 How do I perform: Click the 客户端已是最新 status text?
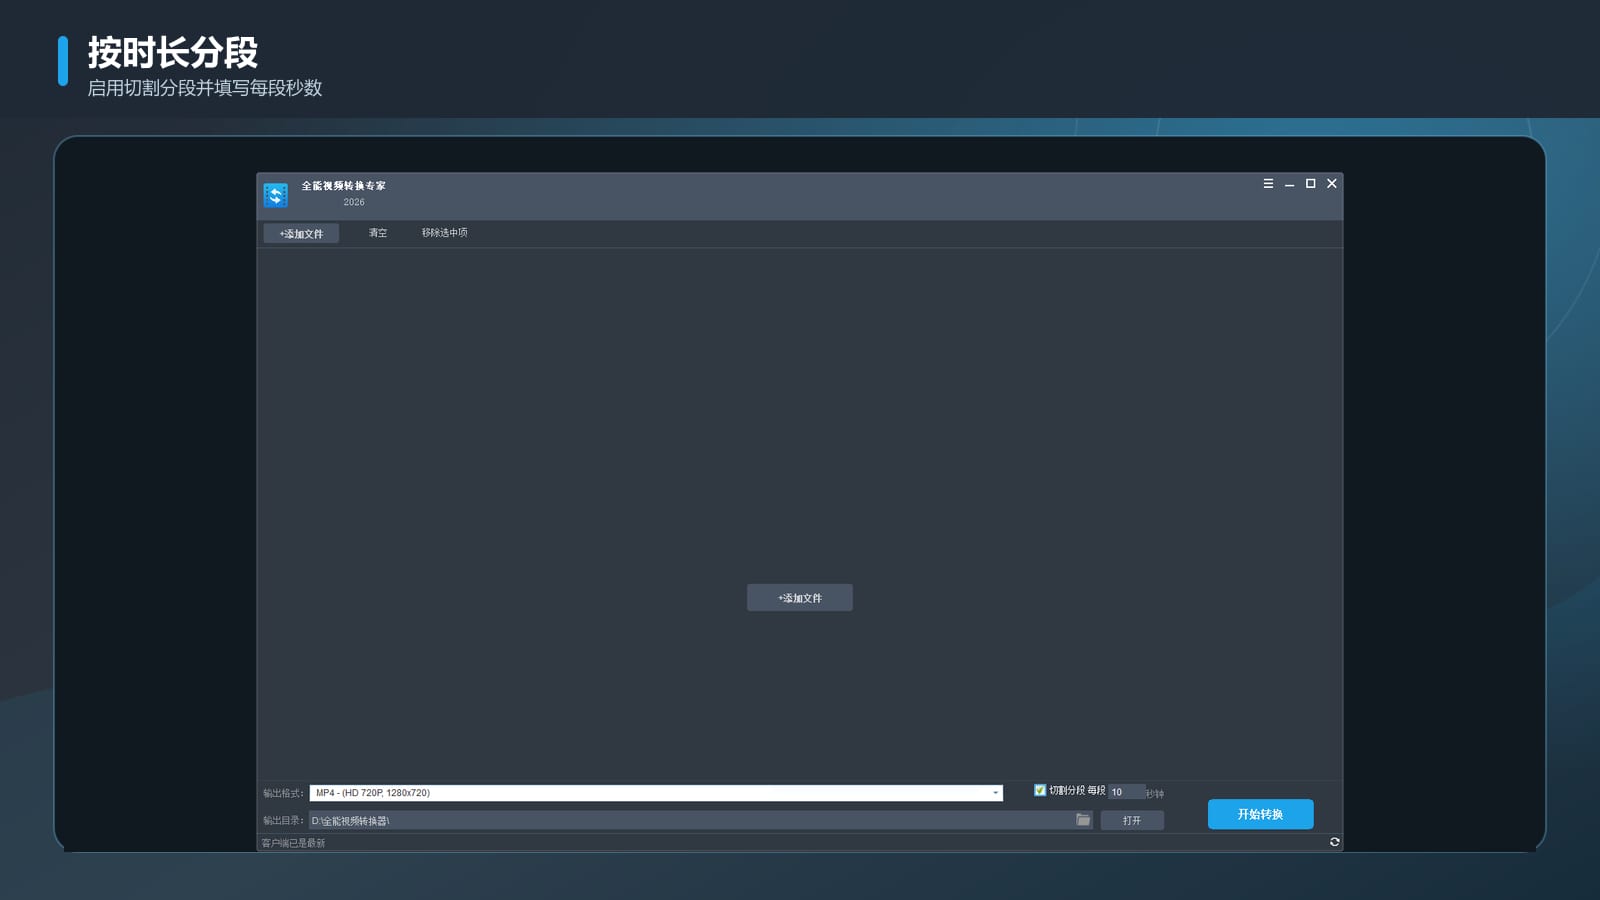coord(293,843)
